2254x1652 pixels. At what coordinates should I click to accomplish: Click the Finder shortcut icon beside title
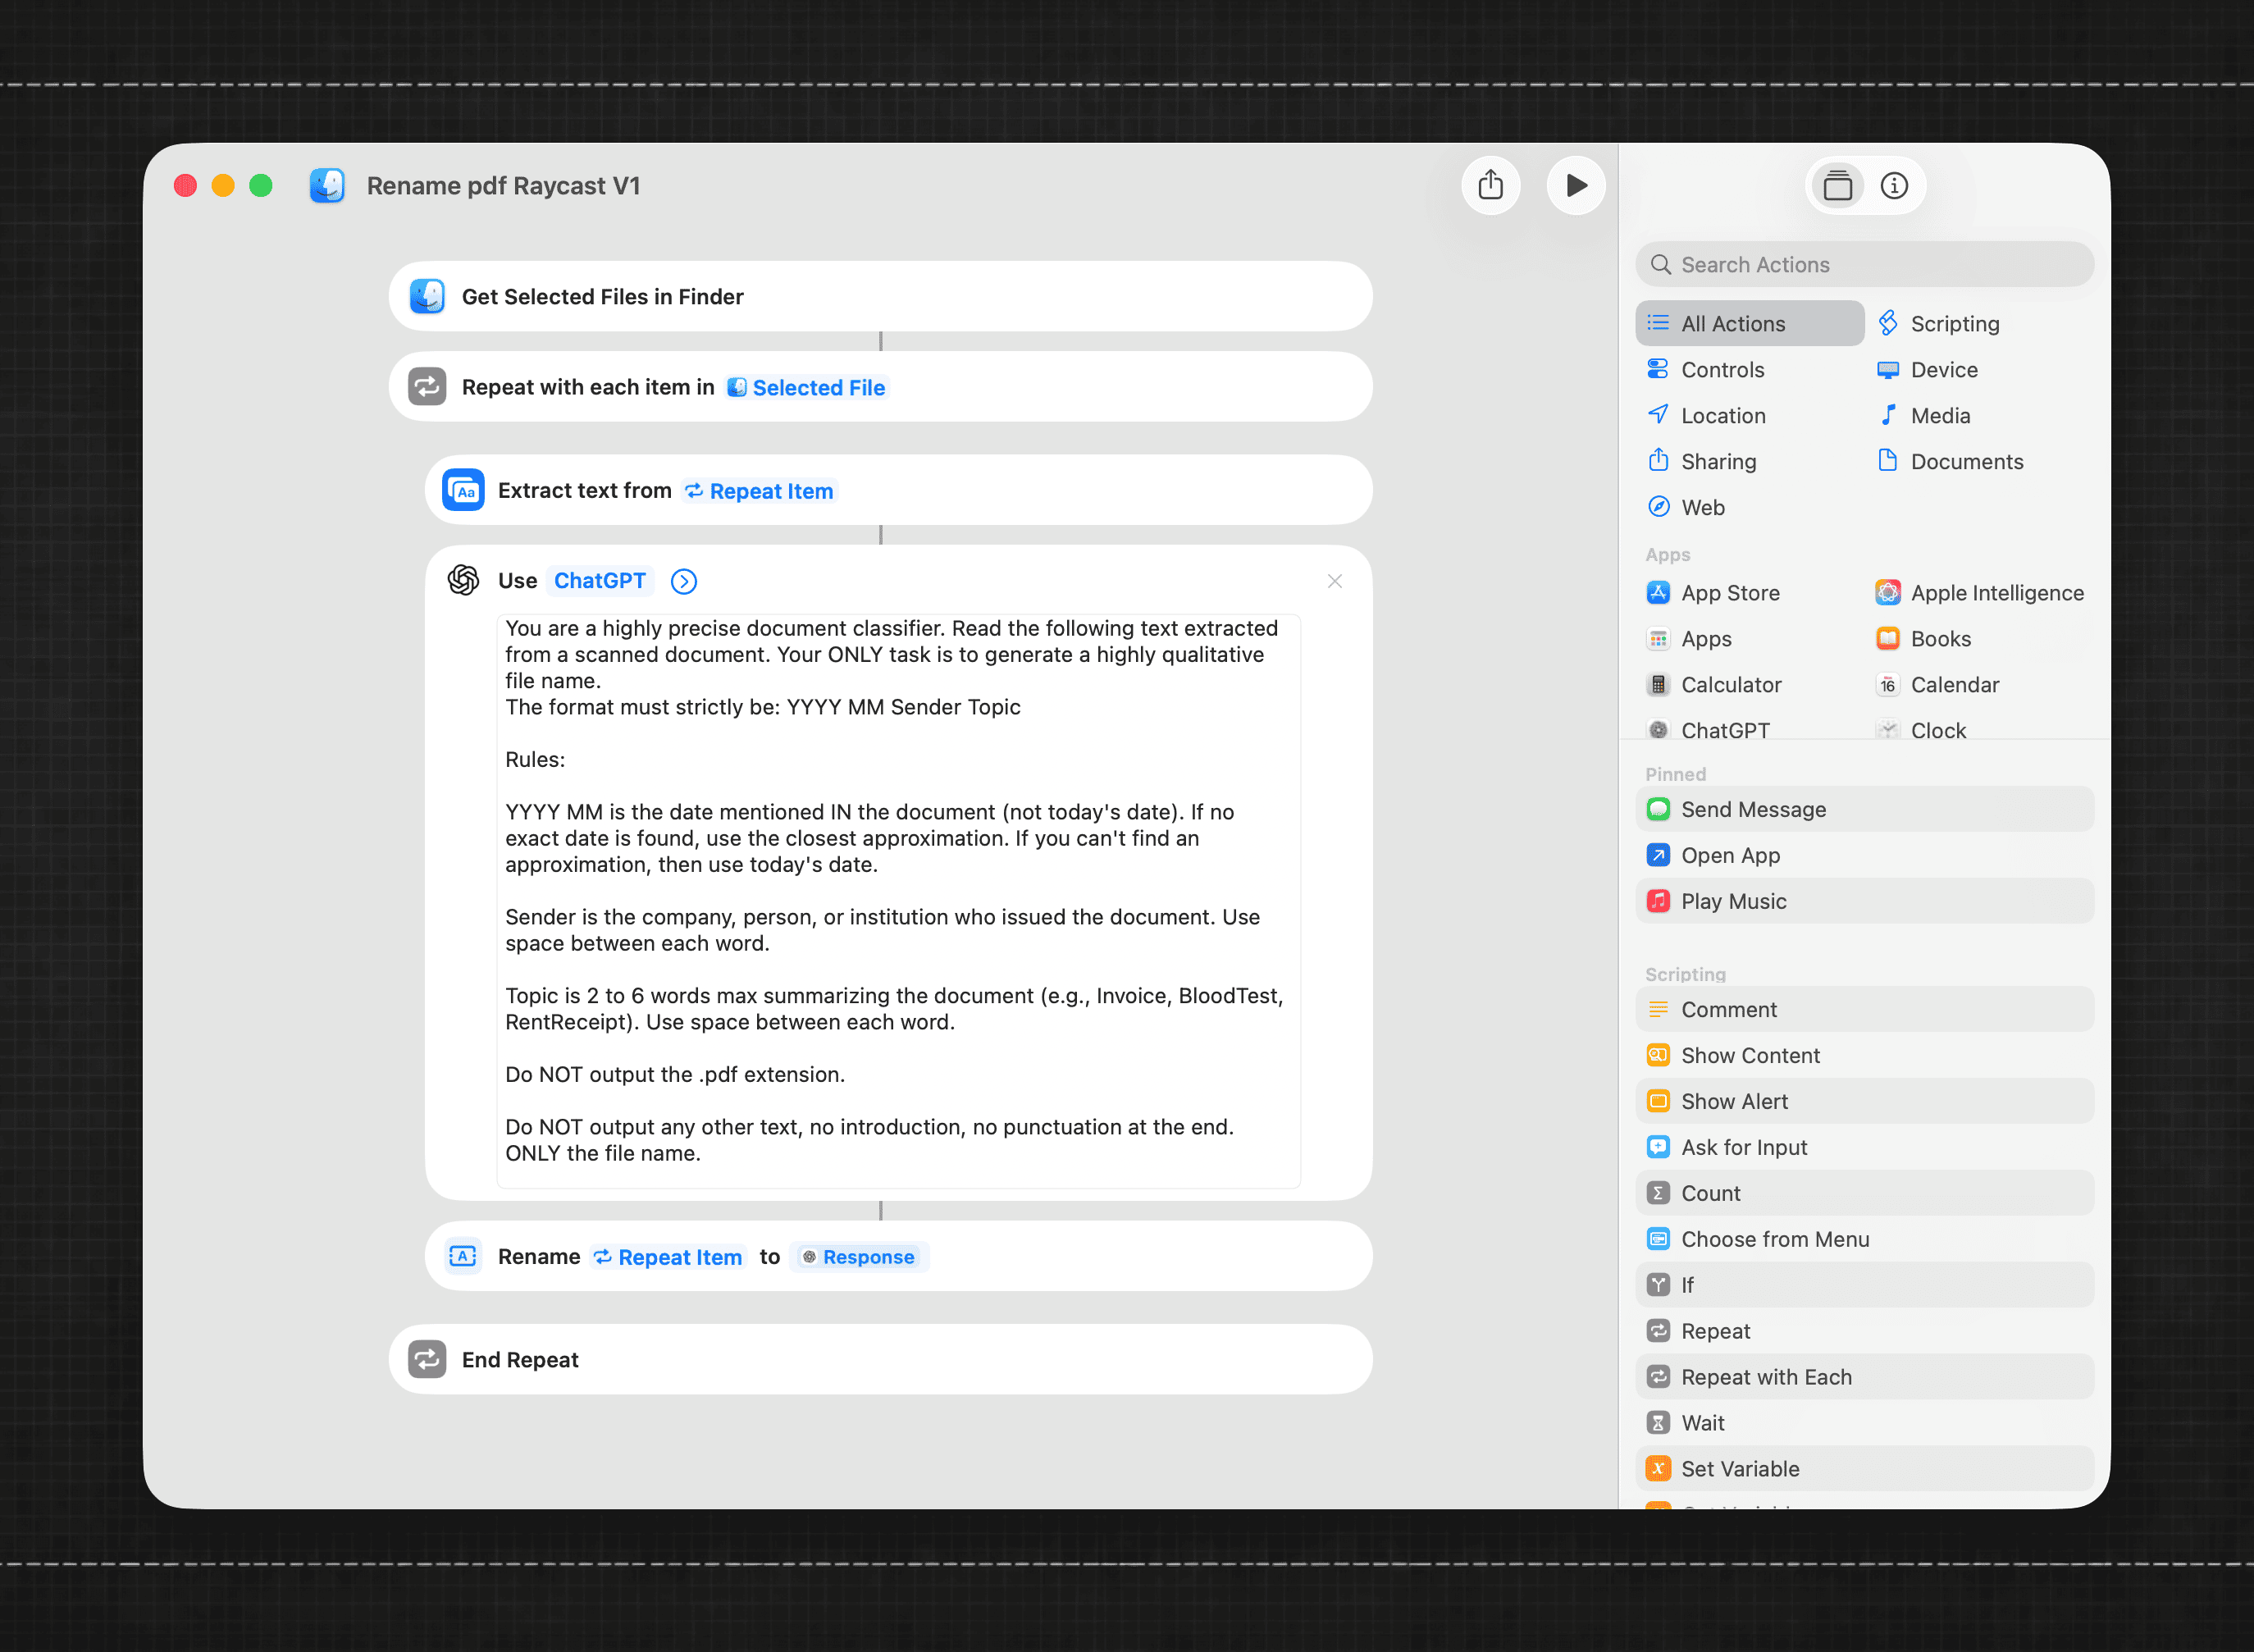(327, 185)
